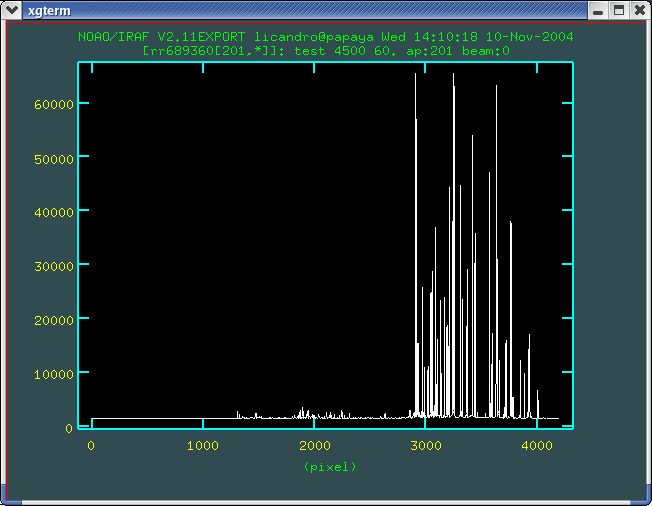Screen dimensions: 652x506
Task: Click the 4000 x-axis tick label
Action: [537, 446]
